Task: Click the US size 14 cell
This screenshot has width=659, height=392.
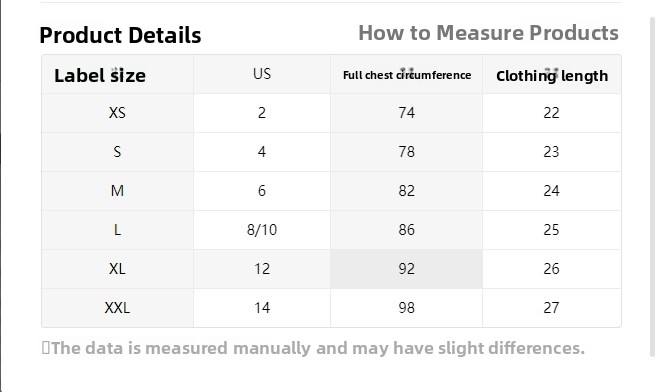Action: [x=262, y=308]
